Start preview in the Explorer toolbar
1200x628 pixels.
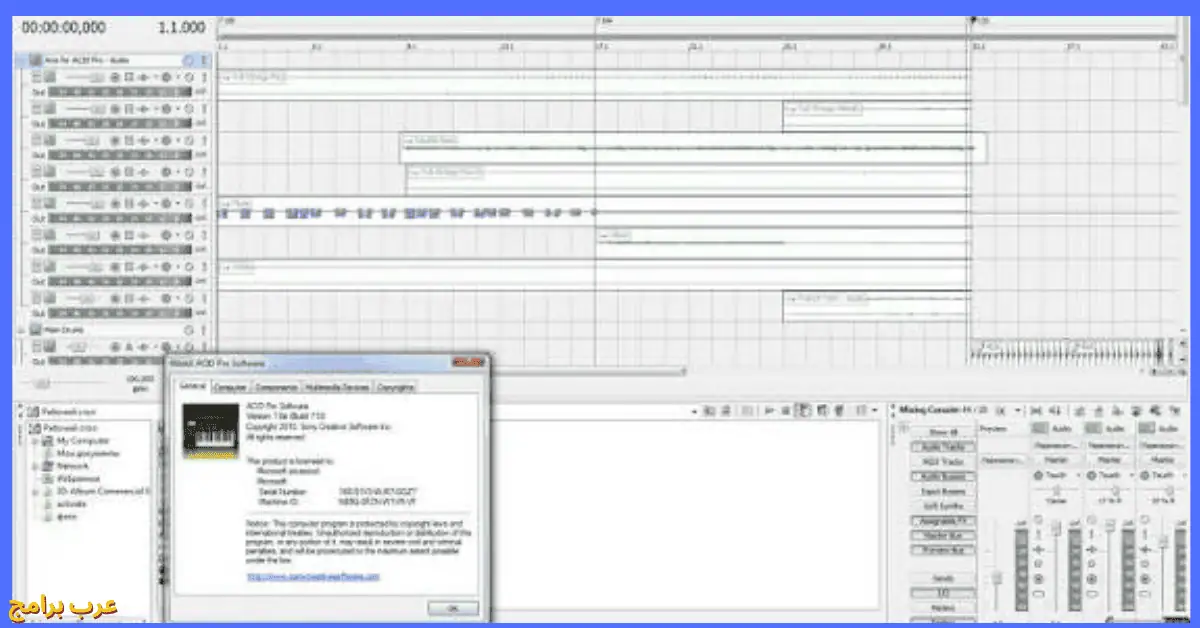(767, 410)
